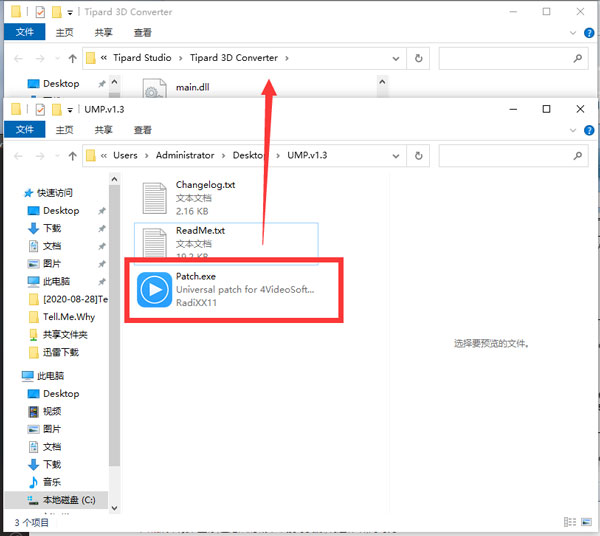This screenshot has width=600, height=536.
Task: Expand chevron after Tipard Studio in breadcrumb
Action: click(181, 58)
